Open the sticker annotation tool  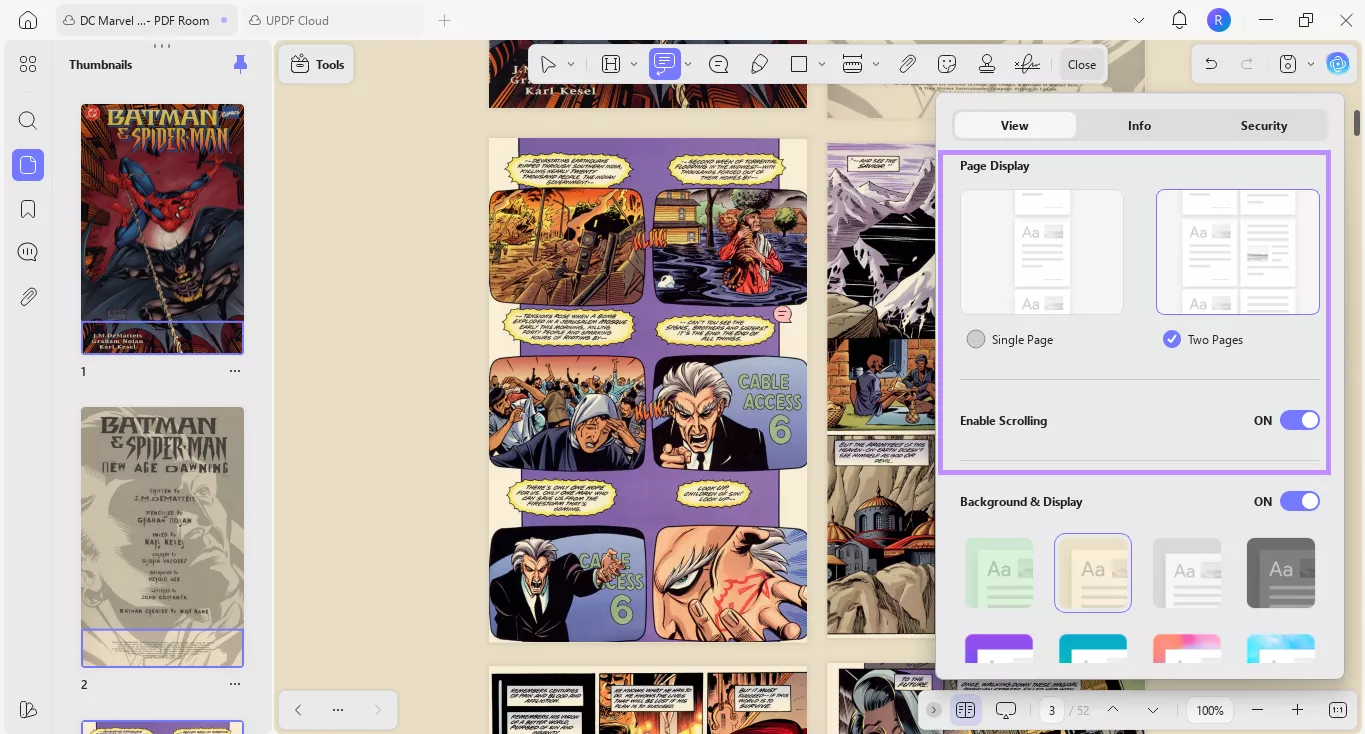pos(946,64)
